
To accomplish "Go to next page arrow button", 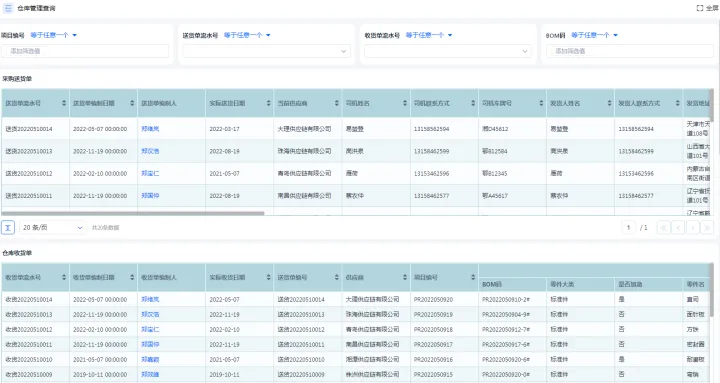I will (x=693, y=227).
